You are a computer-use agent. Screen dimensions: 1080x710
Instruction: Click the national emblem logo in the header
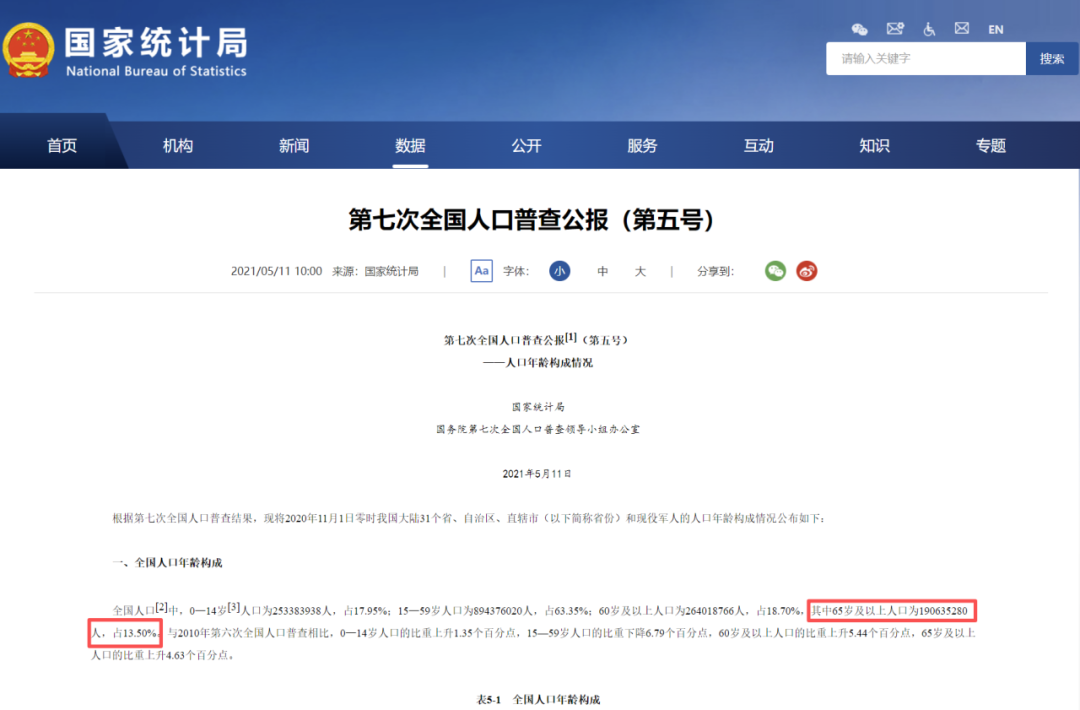pos(28,50)
